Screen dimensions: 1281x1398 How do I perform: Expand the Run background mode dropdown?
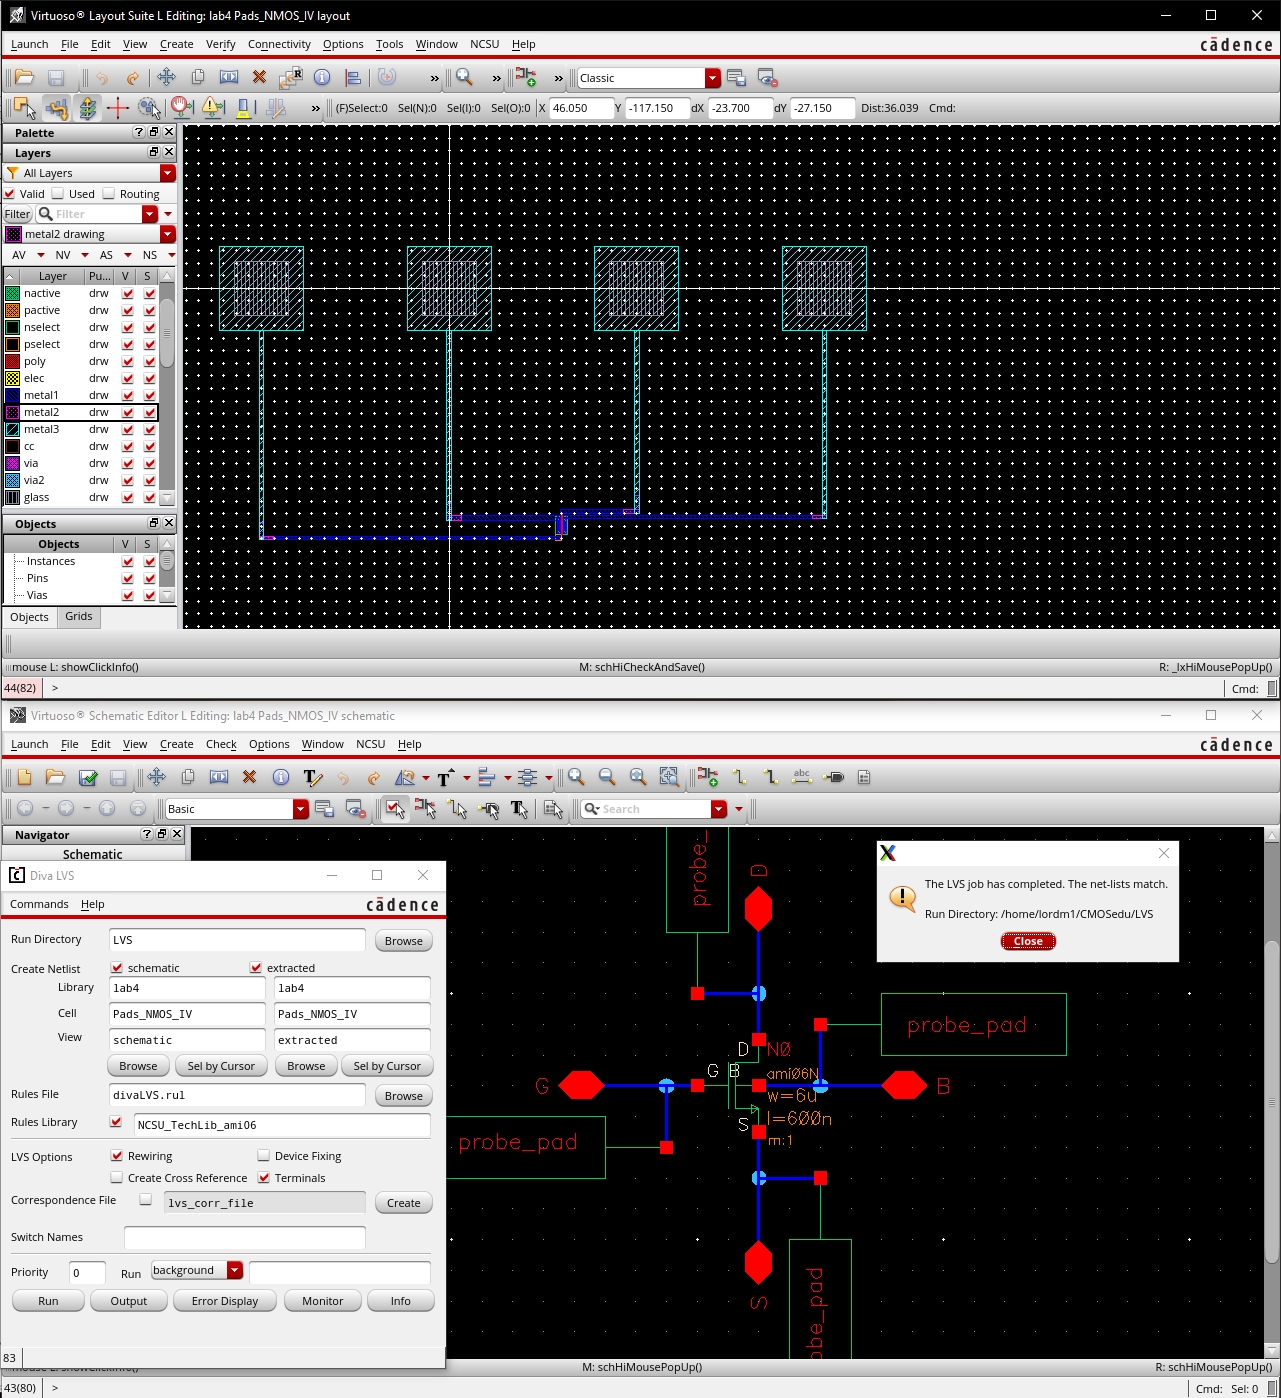click(x=235, y=1271)
